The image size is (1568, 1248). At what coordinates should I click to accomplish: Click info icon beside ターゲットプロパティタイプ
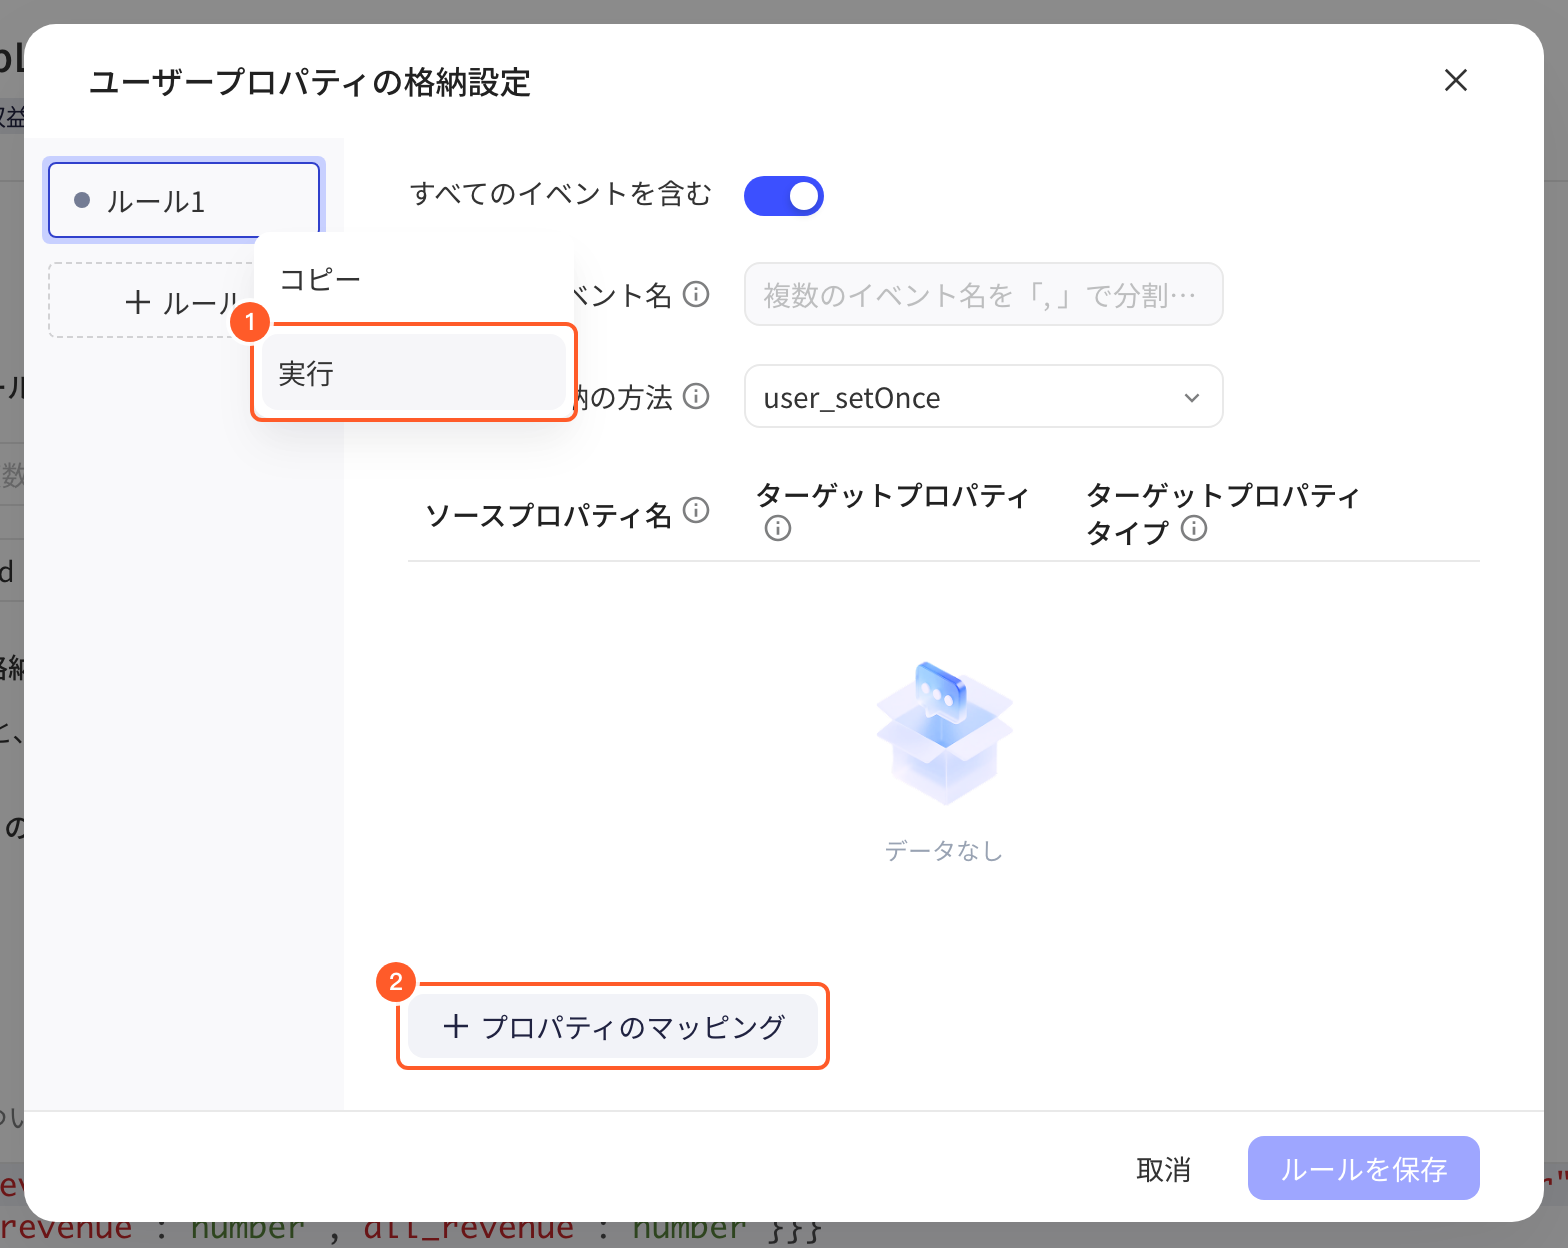point(1194,528)
